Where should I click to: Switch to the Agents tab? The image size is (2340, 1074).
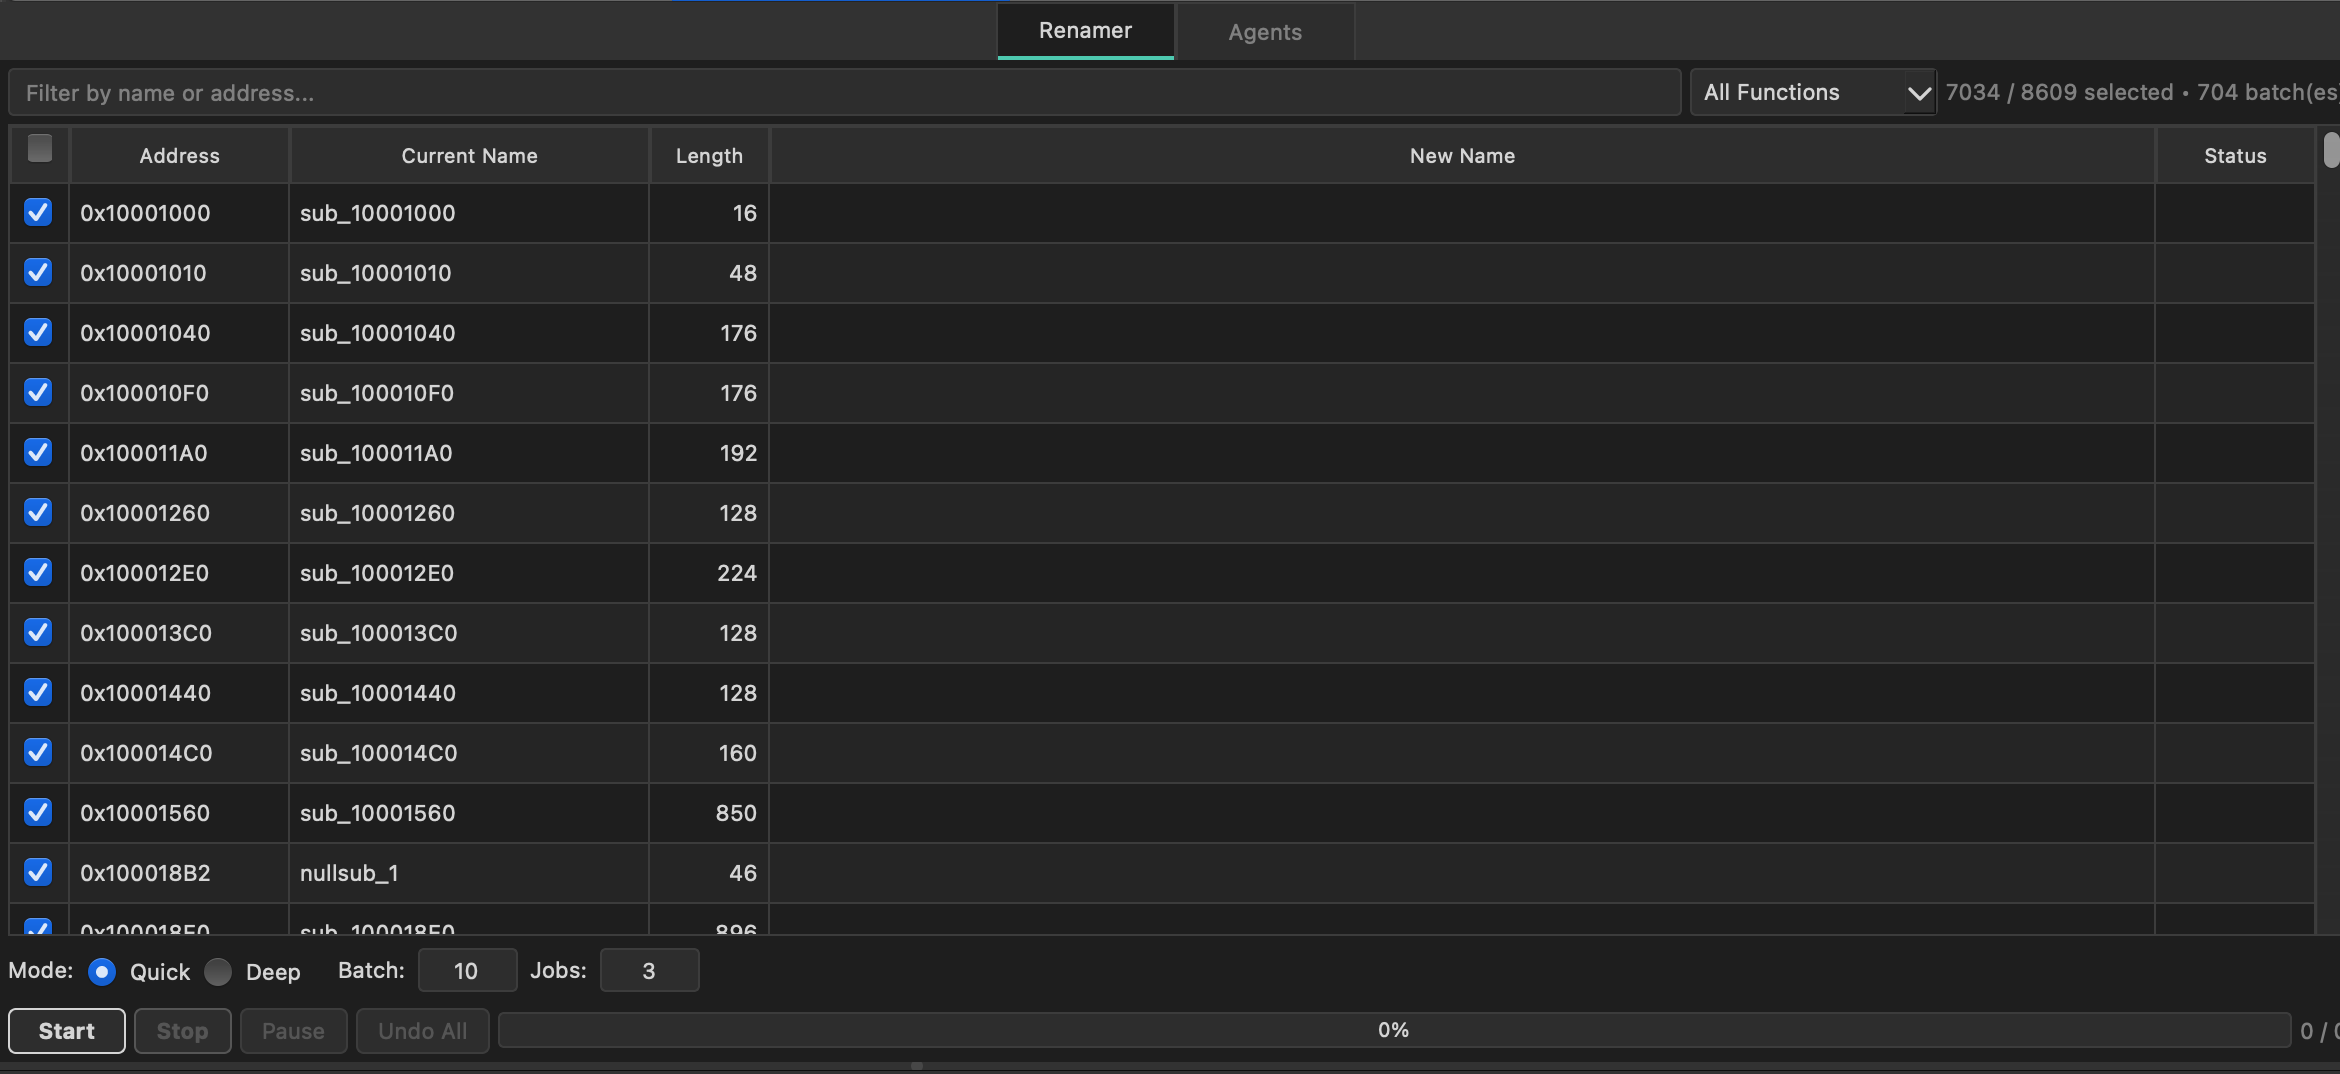tap(1264, 31)
